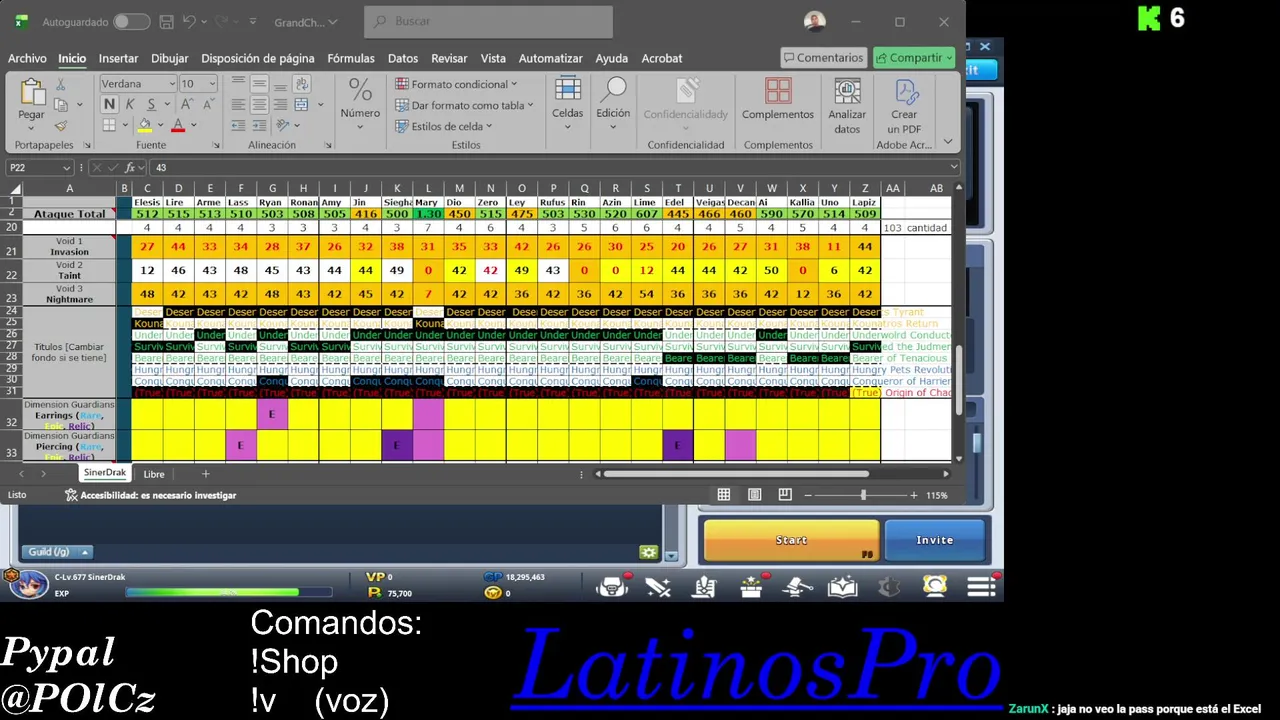Click the Invite button in game window
Viewport: 1280px width, 720px height.
[x=935, y=540]
